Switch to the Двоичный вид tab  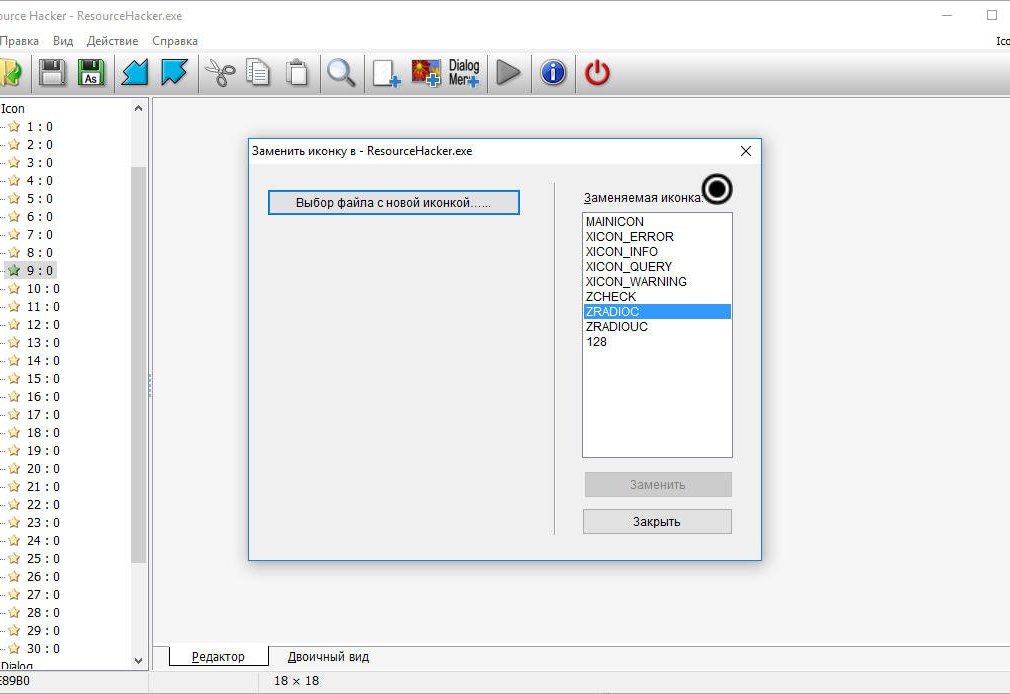click(x=328, y=657)
